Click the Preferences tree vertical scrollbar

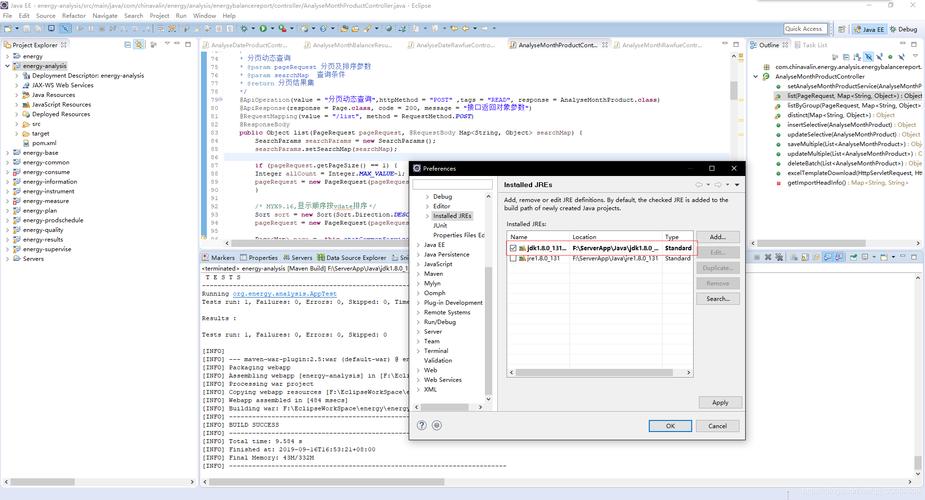[488, 330]
